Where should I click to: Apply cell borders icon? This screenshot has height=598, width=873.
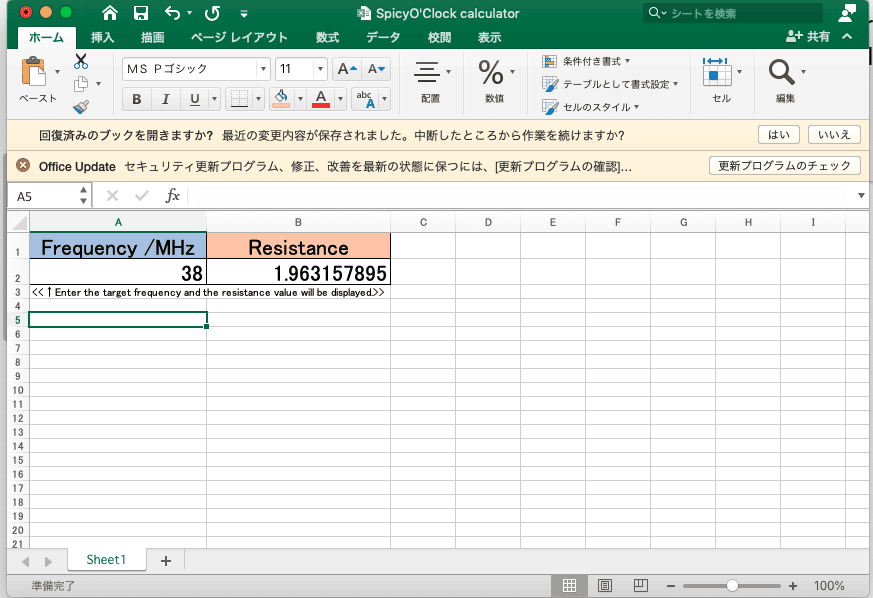[x=239, y=99]
